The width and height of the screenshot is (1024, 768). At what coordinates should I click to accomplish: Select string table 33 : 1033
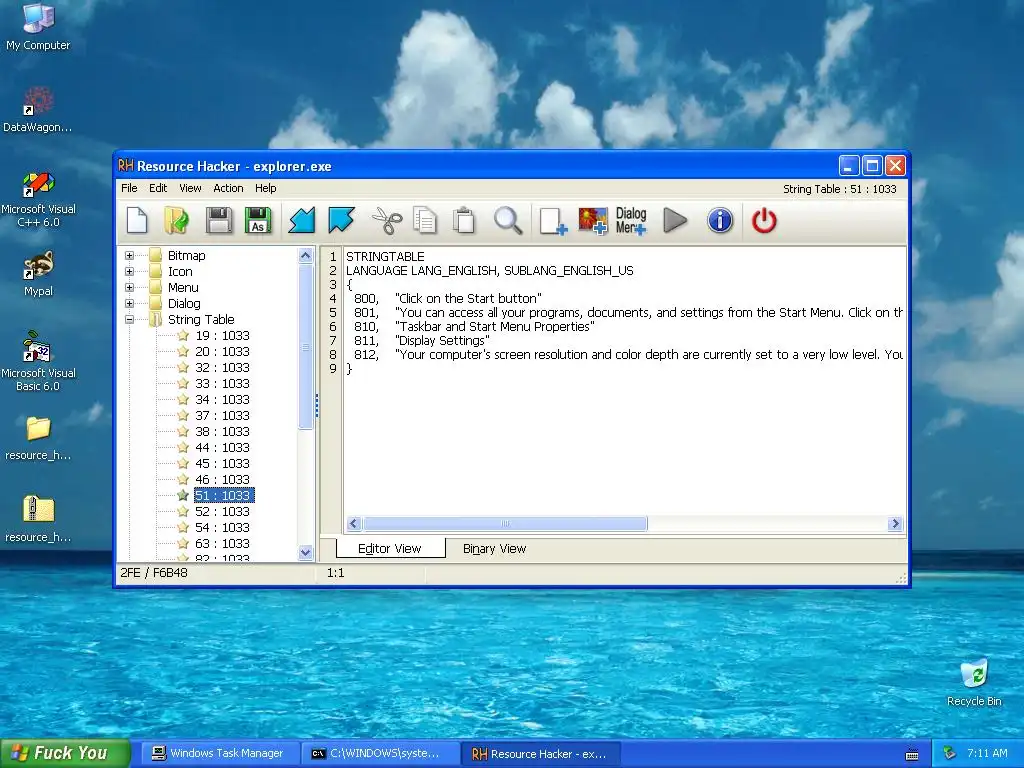222,383
